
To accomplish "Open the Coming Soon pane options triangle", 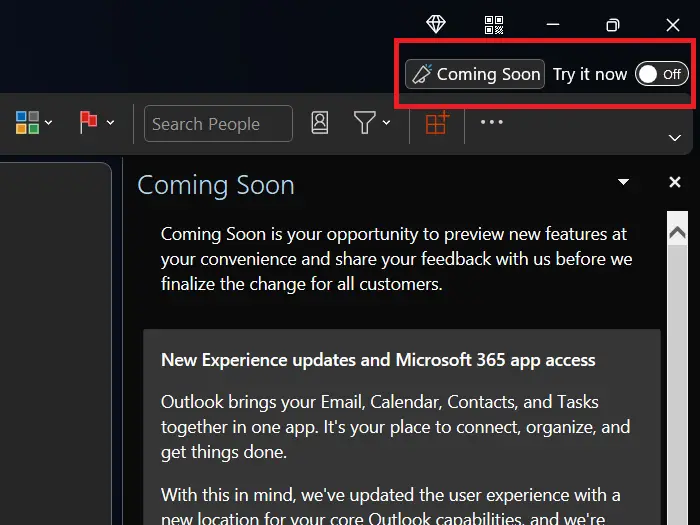I will click(623, 182).
